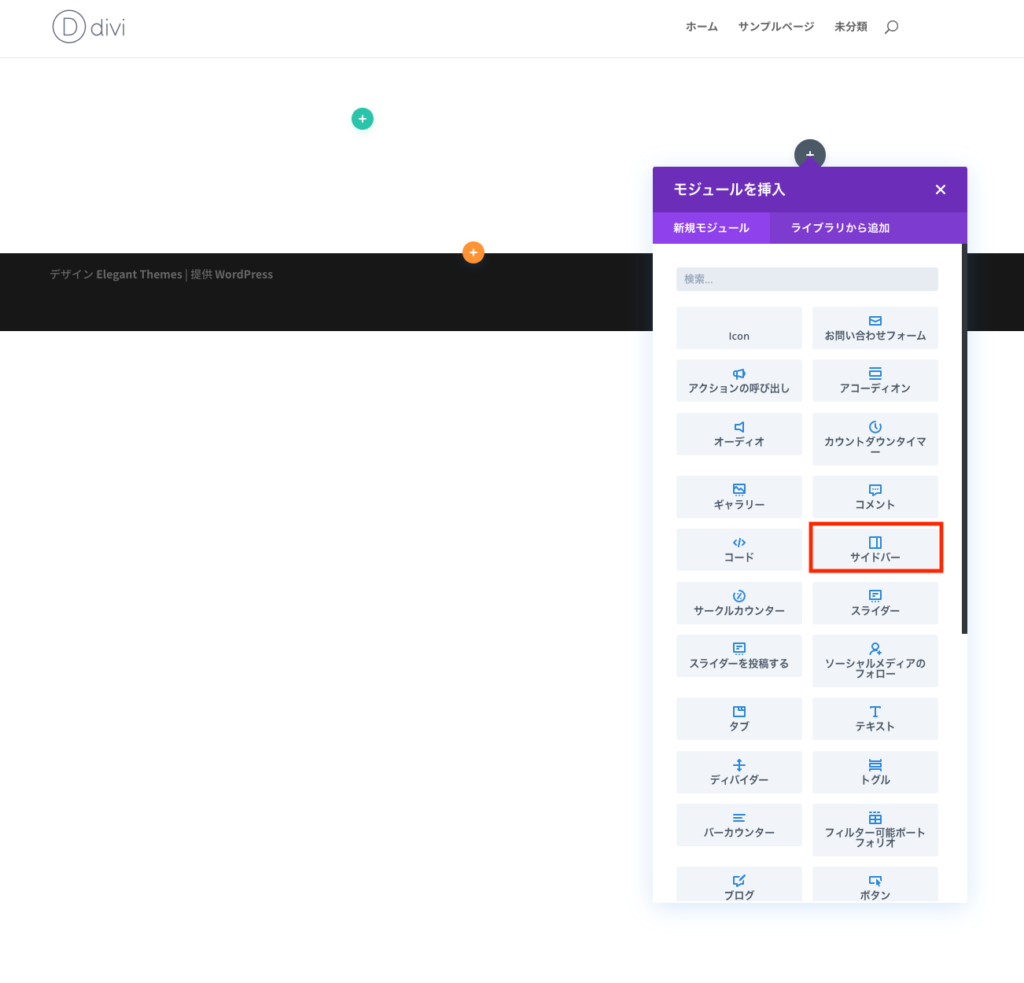Click the green add row plus button
The width and height of the screenshot is (1024, 983).
point(362,119)
